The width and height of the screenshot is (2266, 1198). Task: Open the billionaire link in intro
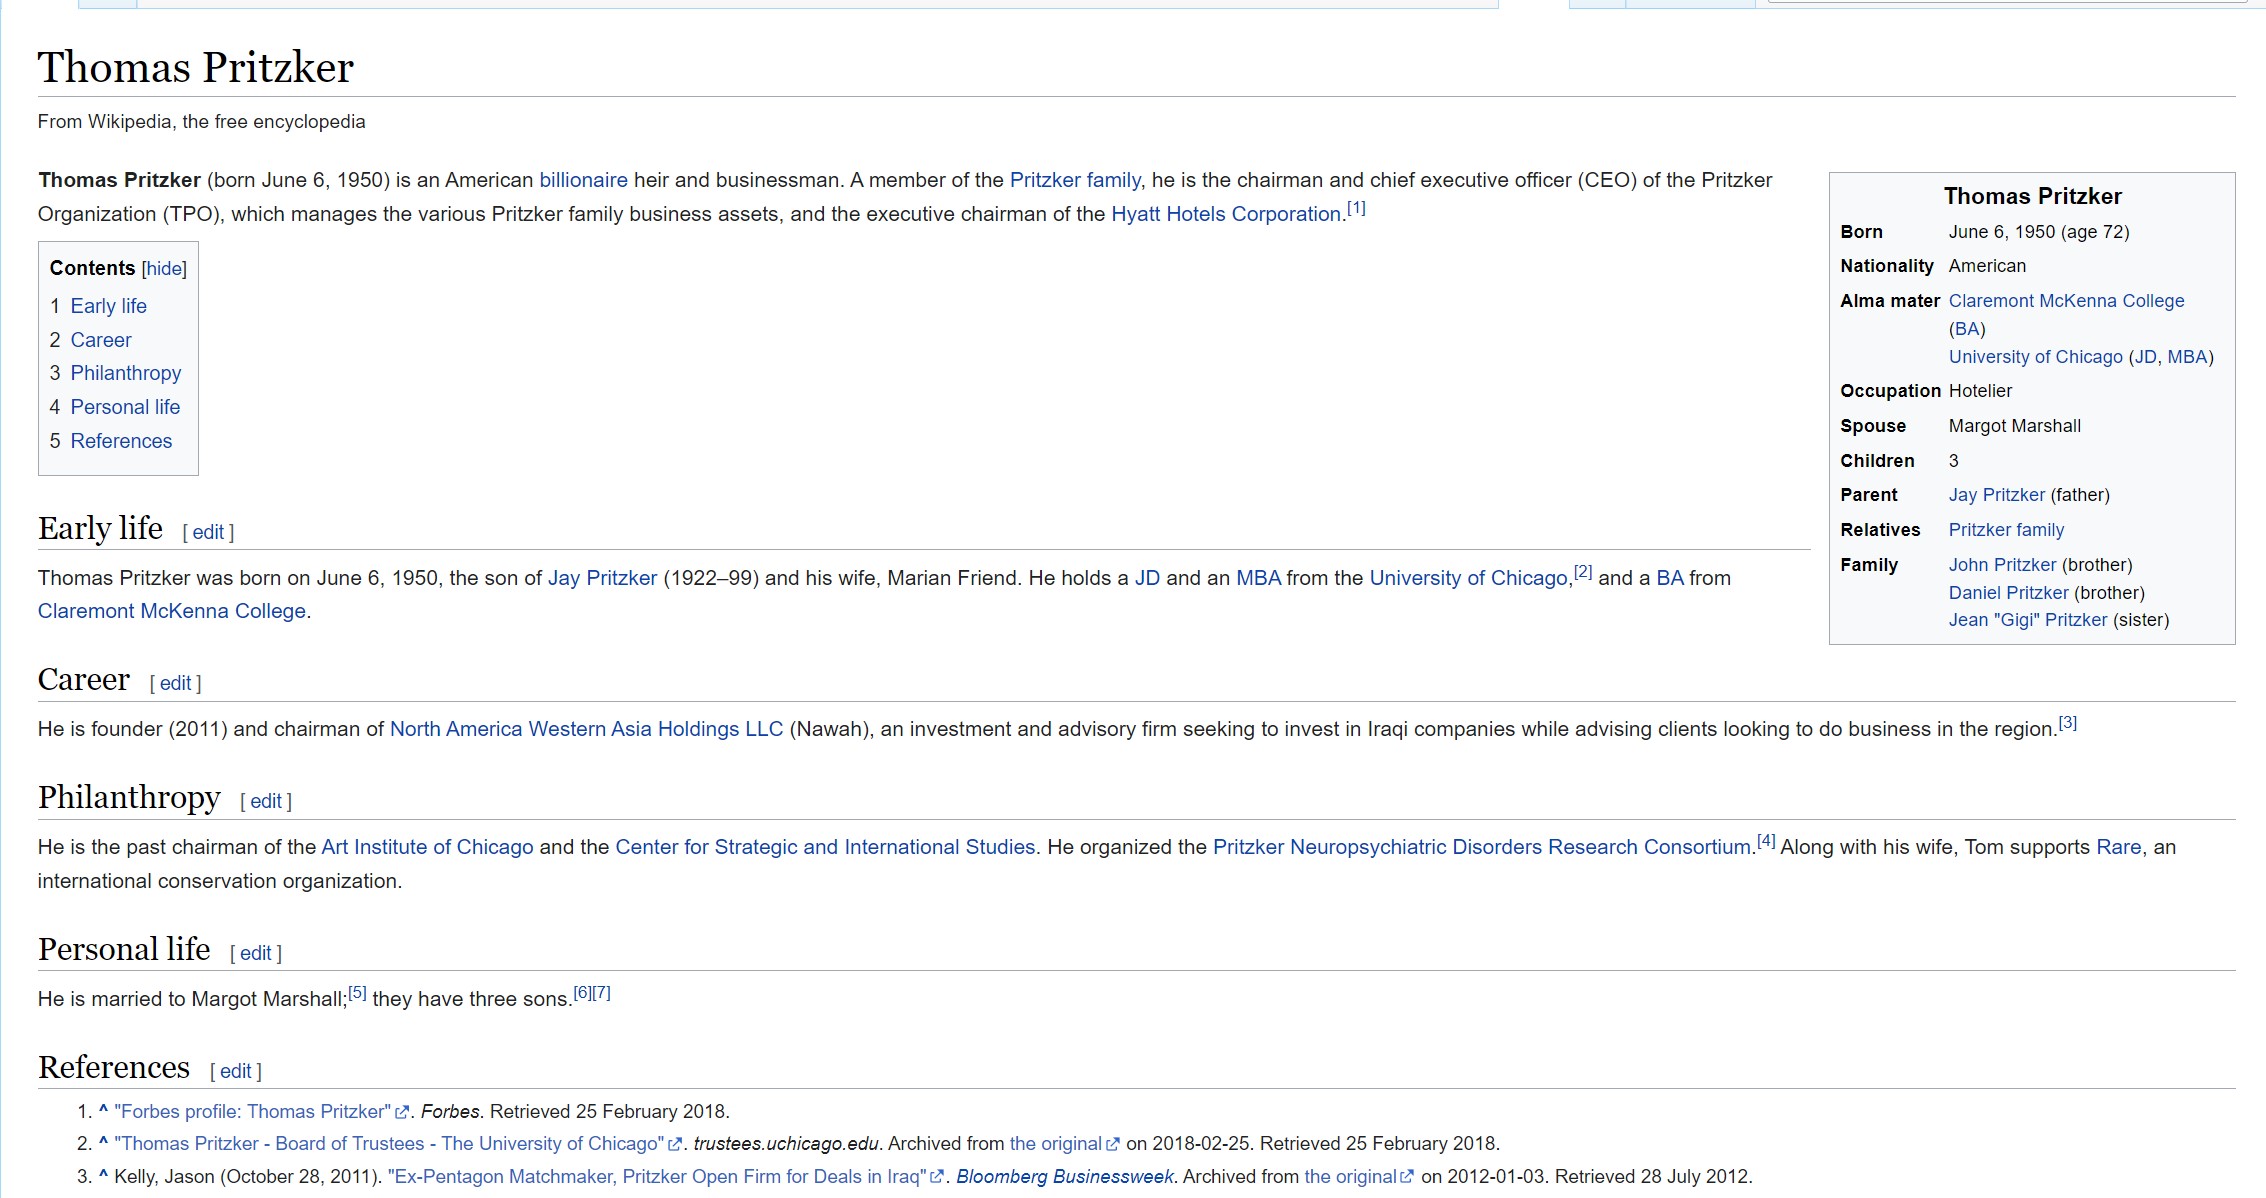point(583,180)
